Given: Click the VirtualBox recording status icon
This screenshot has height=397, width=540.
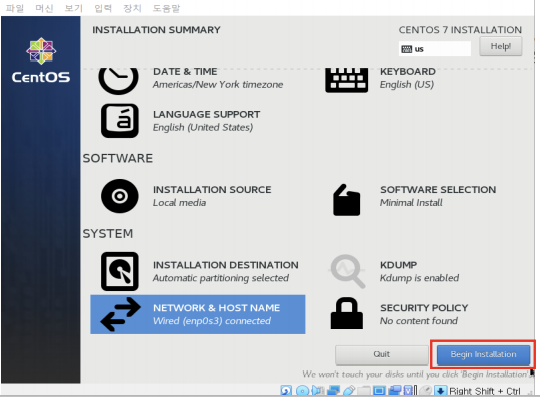Looking at the screenshot, I should [x=395, y=391].
